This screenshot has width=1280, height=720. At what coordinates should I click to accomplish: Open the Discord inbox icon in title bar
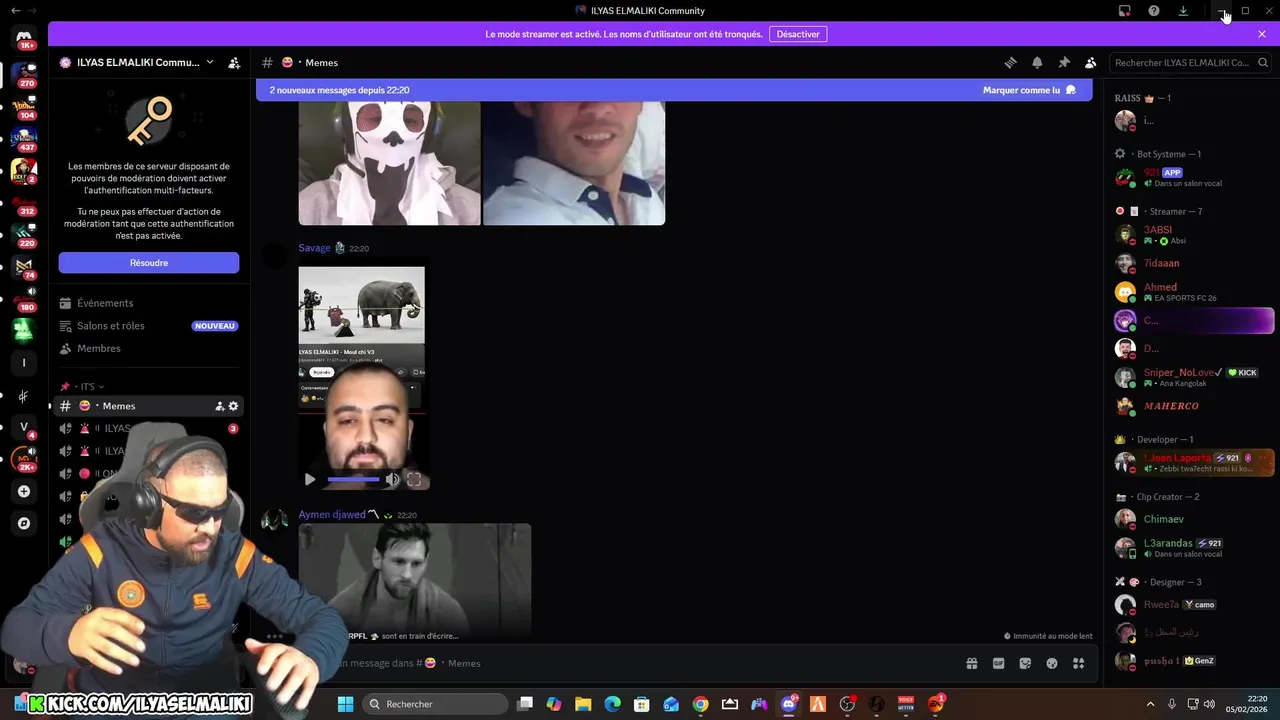coord(1125,11)
